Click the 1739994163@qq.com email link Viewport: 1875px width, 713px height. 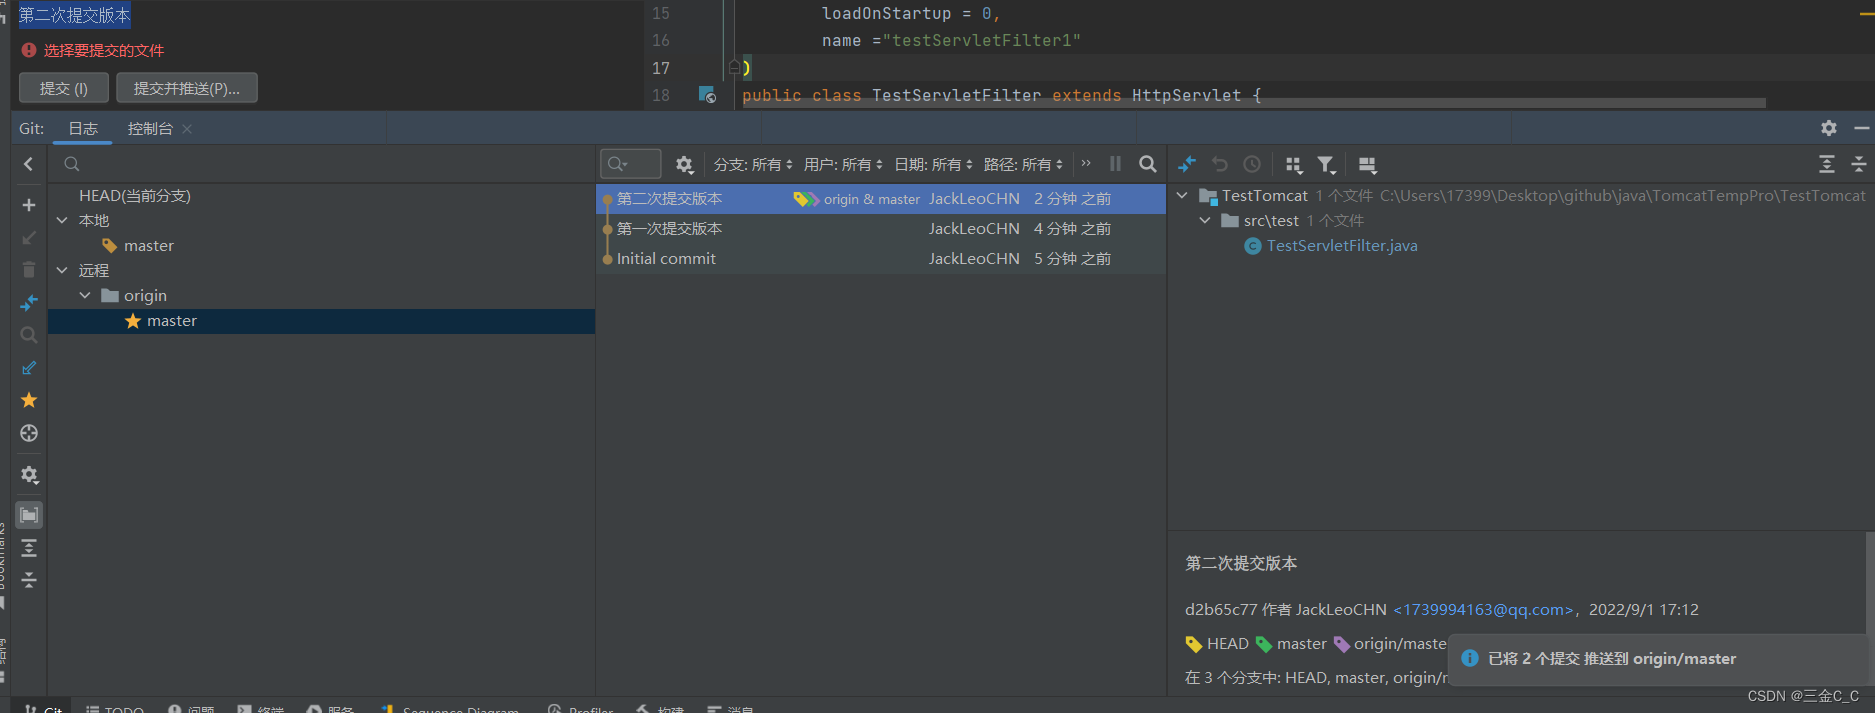pos(1484,610)
